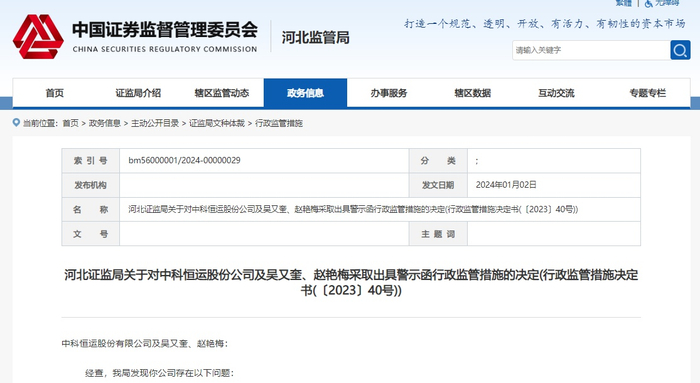700x383 pixels.
Task: Click the 主题词 label cell
Action: pyautogui.click(x=438, y=234)
